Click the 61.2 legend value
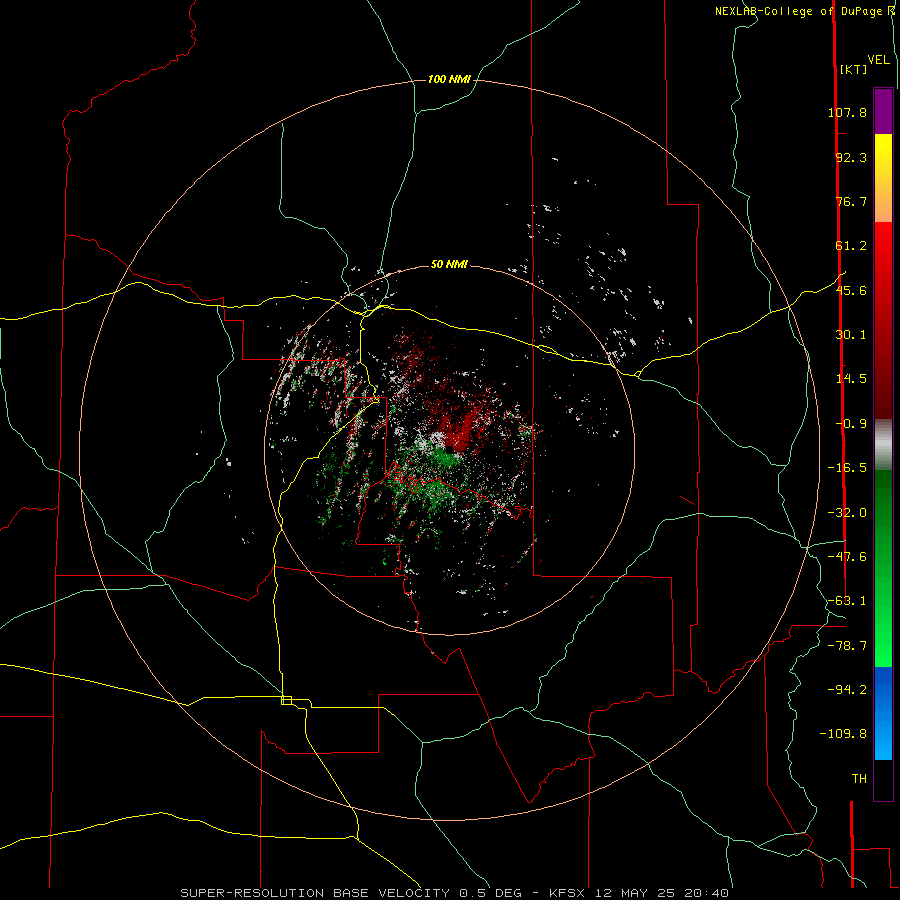900x900 pixels. click(851, 246)
